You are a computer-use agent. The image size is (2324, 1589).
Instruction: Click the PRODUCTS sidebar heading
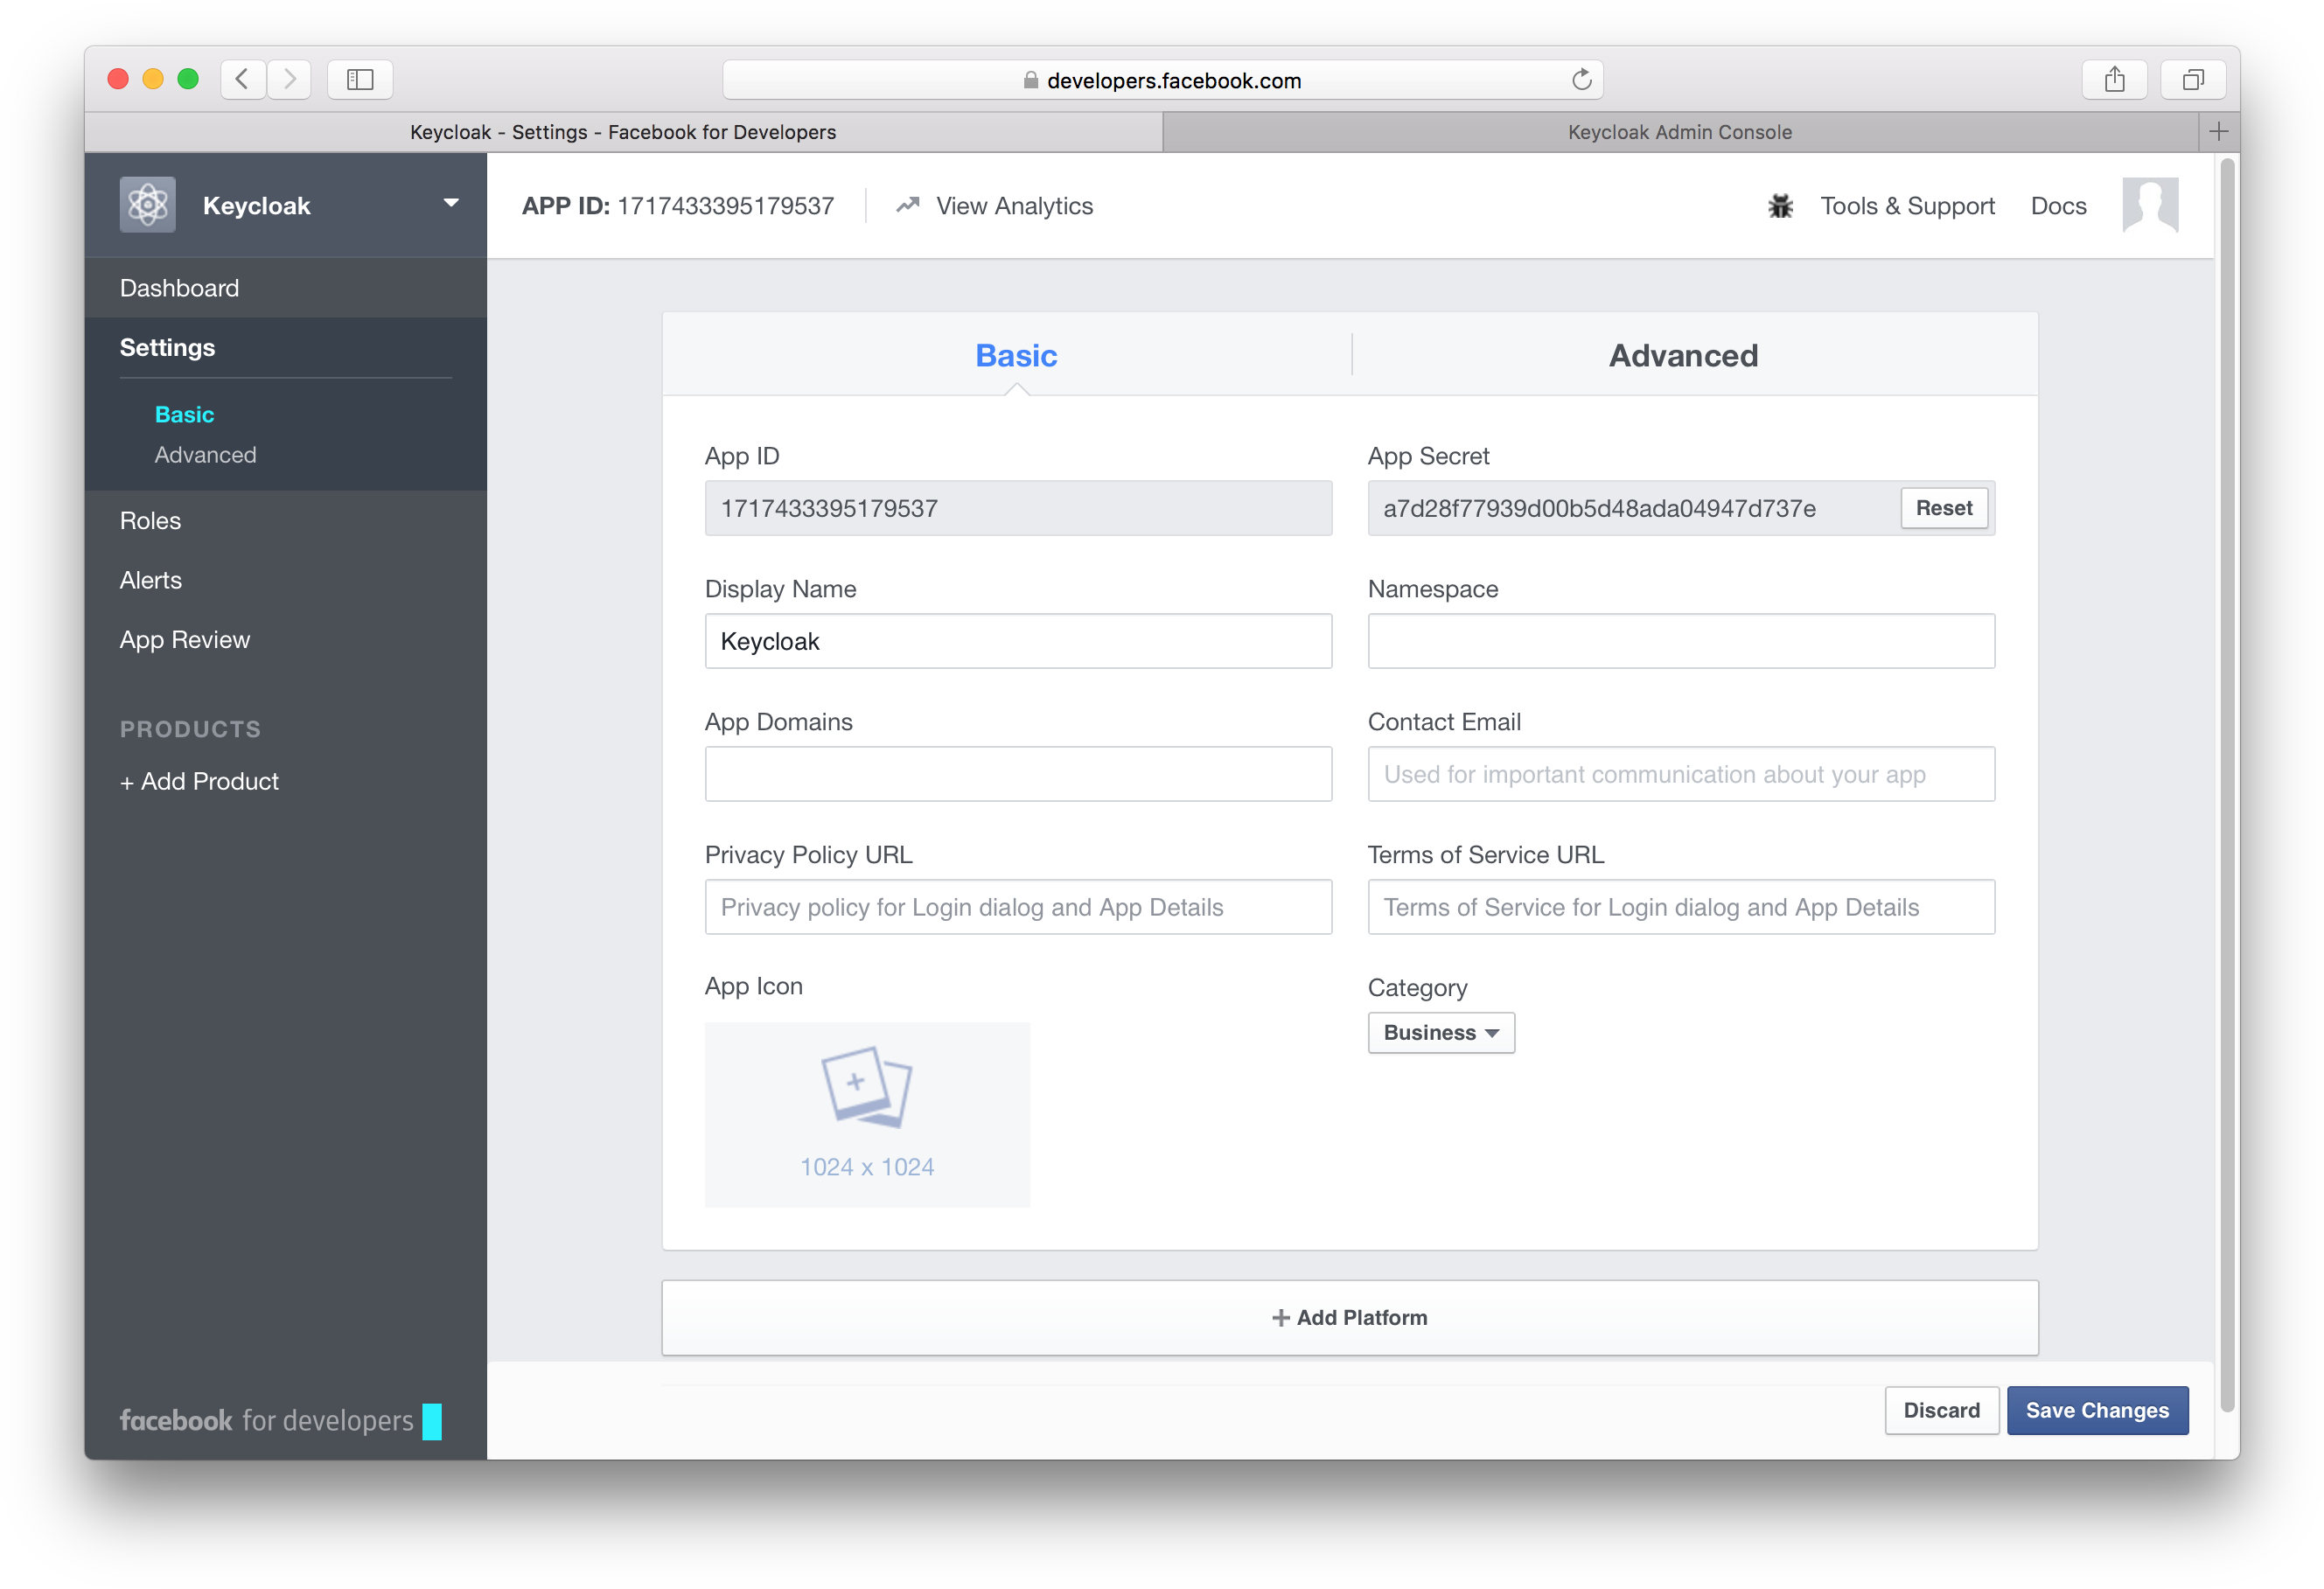tap(190, 729)
